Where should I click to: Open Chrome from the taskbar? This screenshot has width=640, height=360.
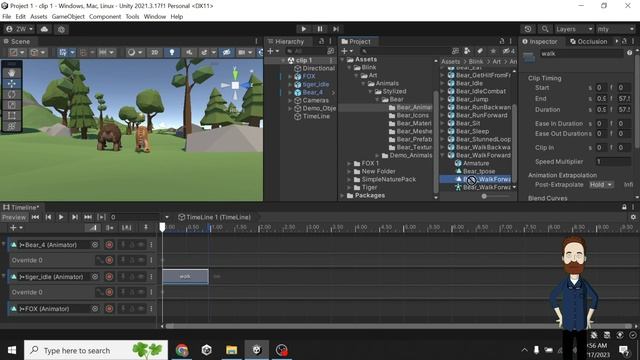click(x=182, y=350)
